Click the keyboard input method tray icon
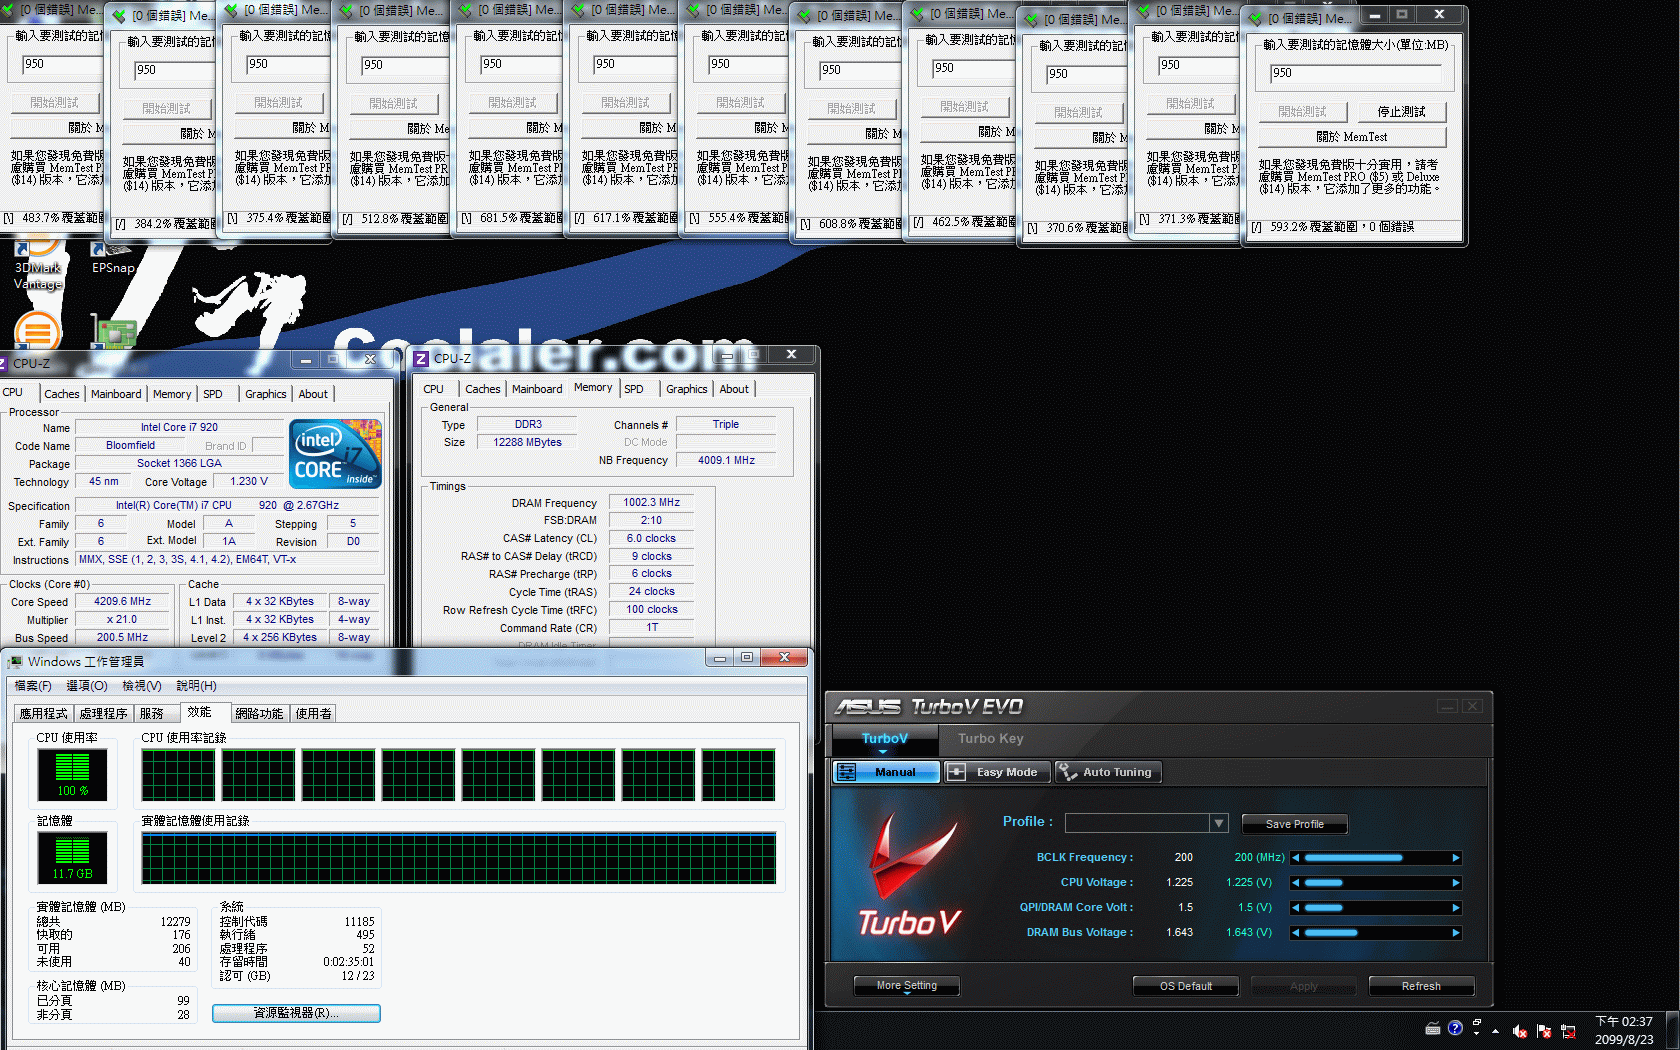The height and width of the screenshot is (1050, 1680). tap(1433, 1028)
